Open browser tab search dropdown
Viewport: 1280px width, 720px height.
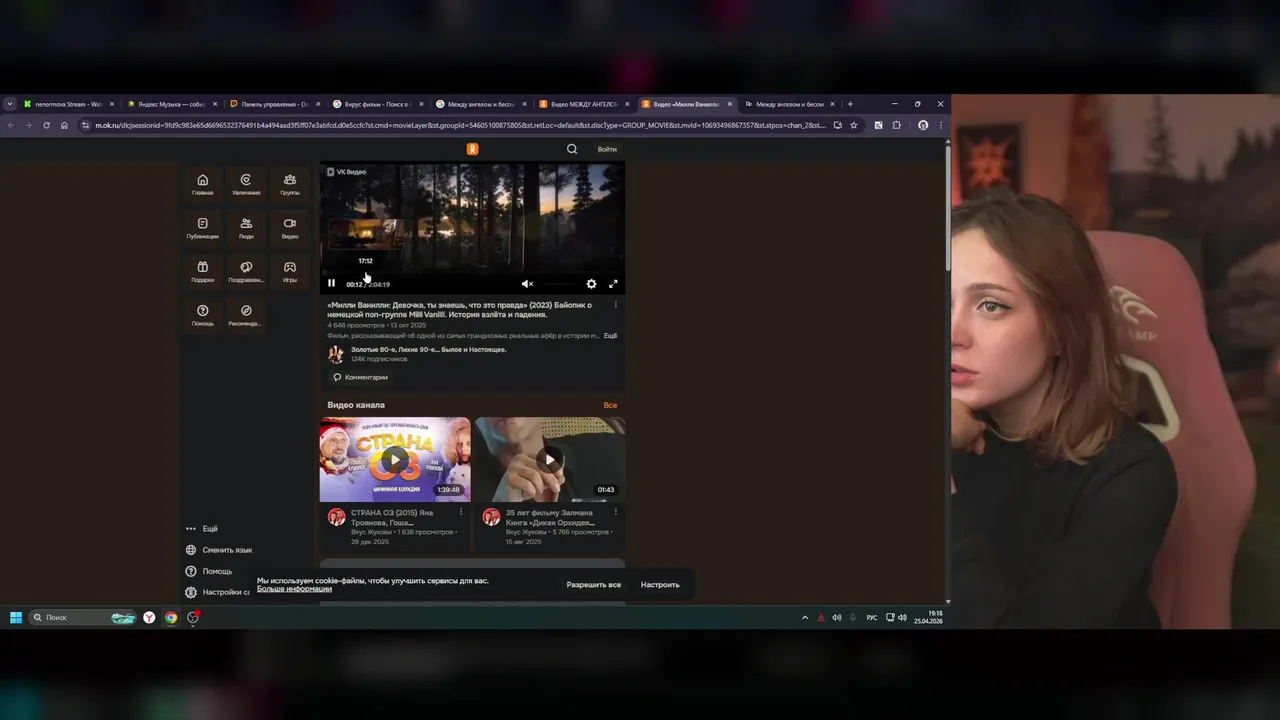10,104
